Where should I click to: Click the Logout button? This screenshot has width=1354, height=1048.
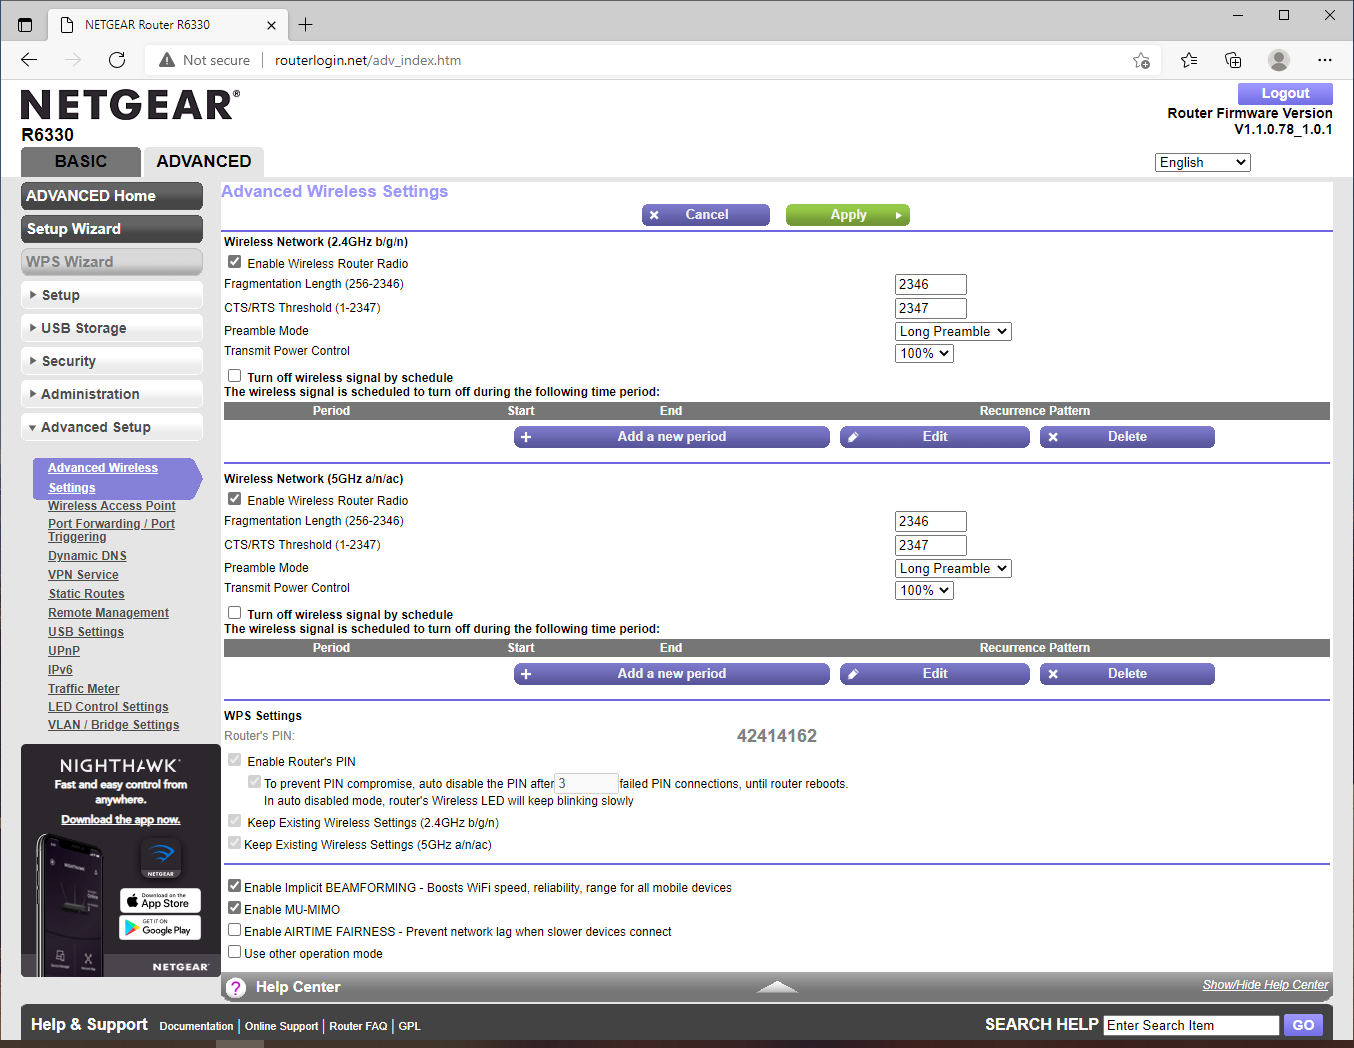(1285, 93)
